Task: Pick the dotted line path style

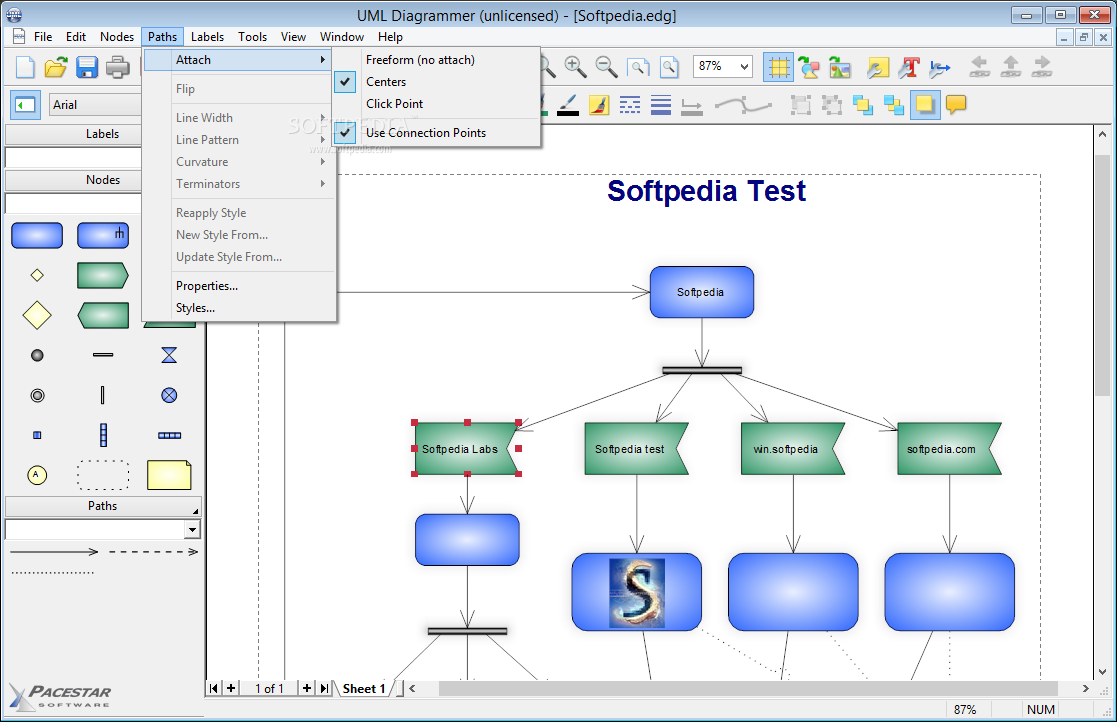Action: click(52, 572)
